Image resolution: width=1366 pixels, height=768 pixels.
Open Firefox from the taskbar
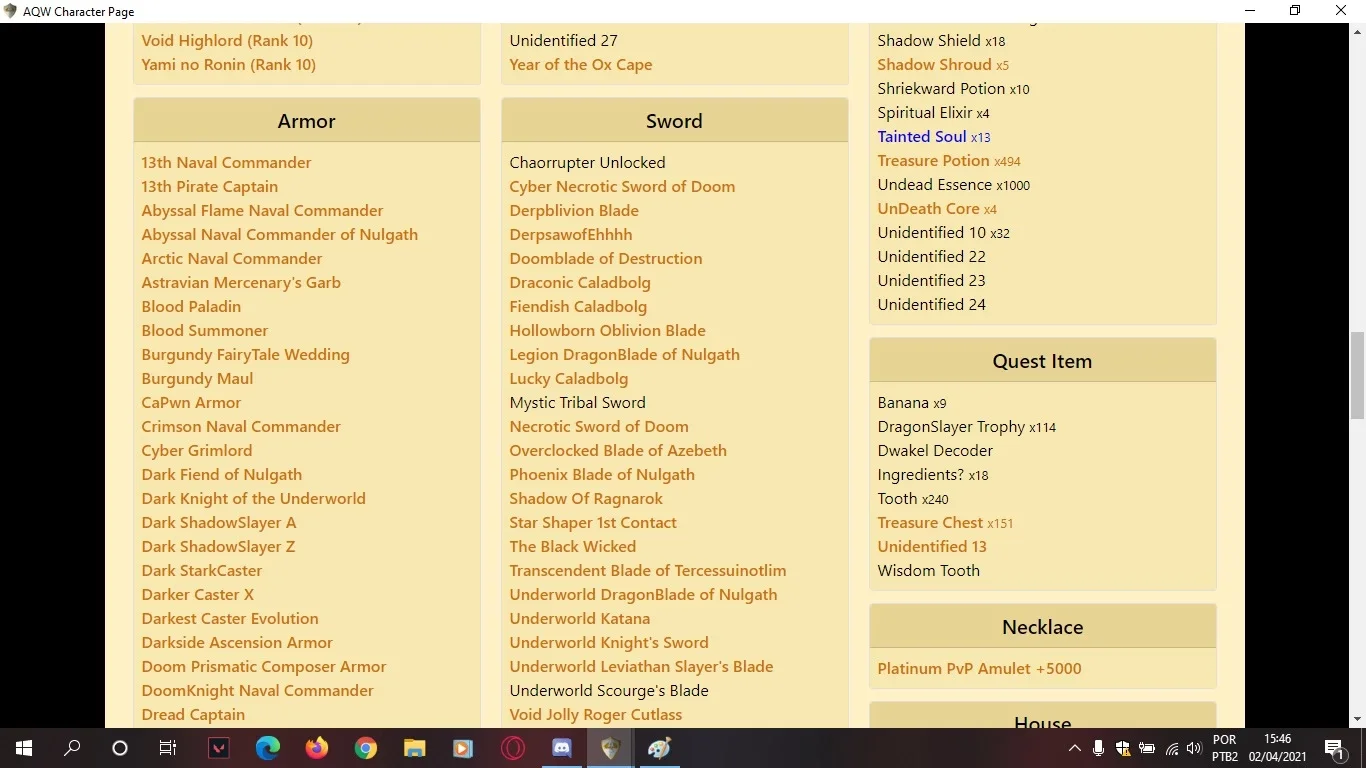pyautogui.click(x=317, y=748)
